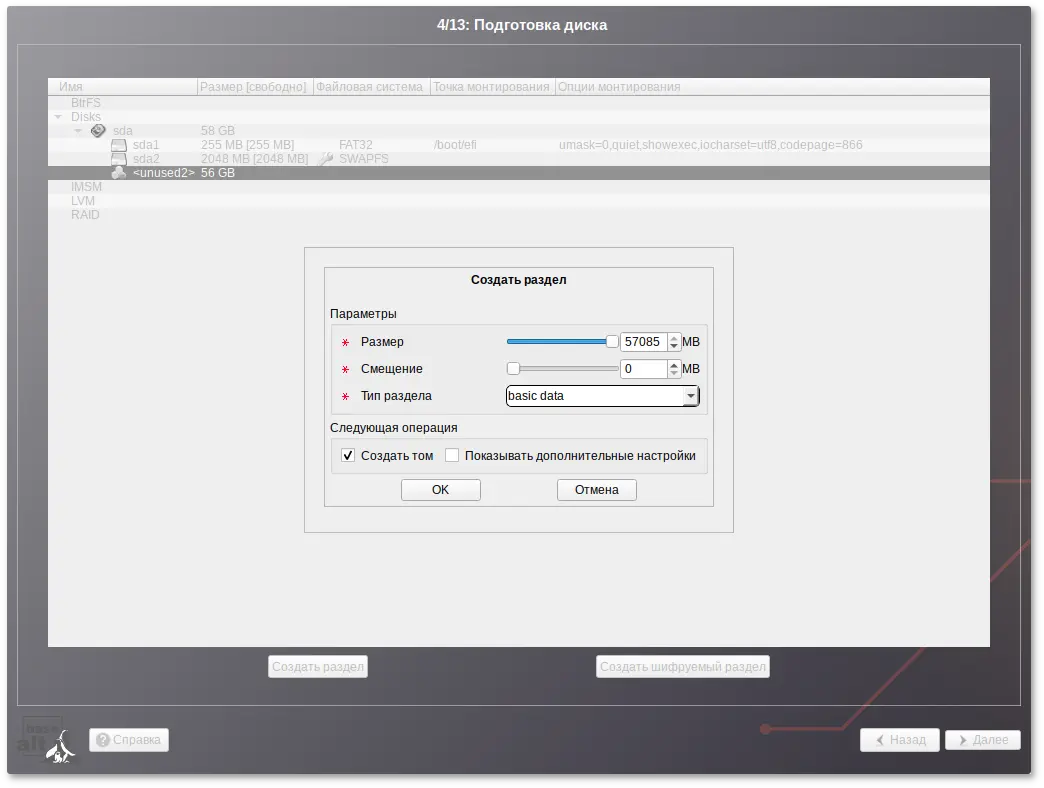Image resolution: width=1044 pixels, height=788 pixels.
Task: Select LVM tree item
Action: (83, 201)
